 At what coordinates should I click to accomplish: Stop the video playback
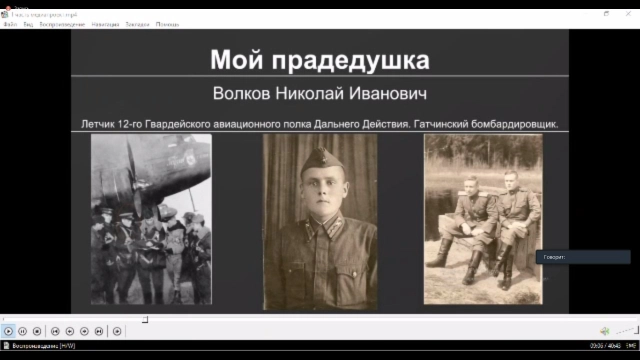pyautogui.click(x=37, y=331)
